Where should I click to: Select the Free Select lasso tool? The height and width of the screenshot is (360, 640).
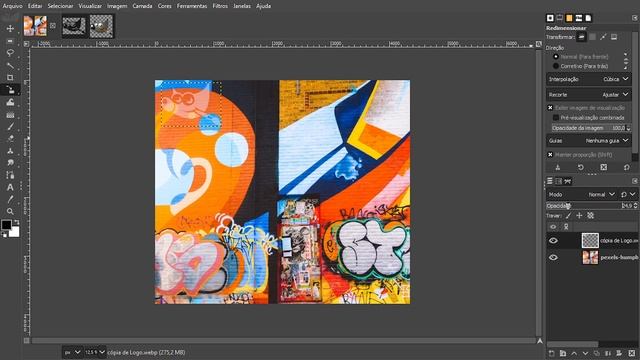tap(10, 53)
